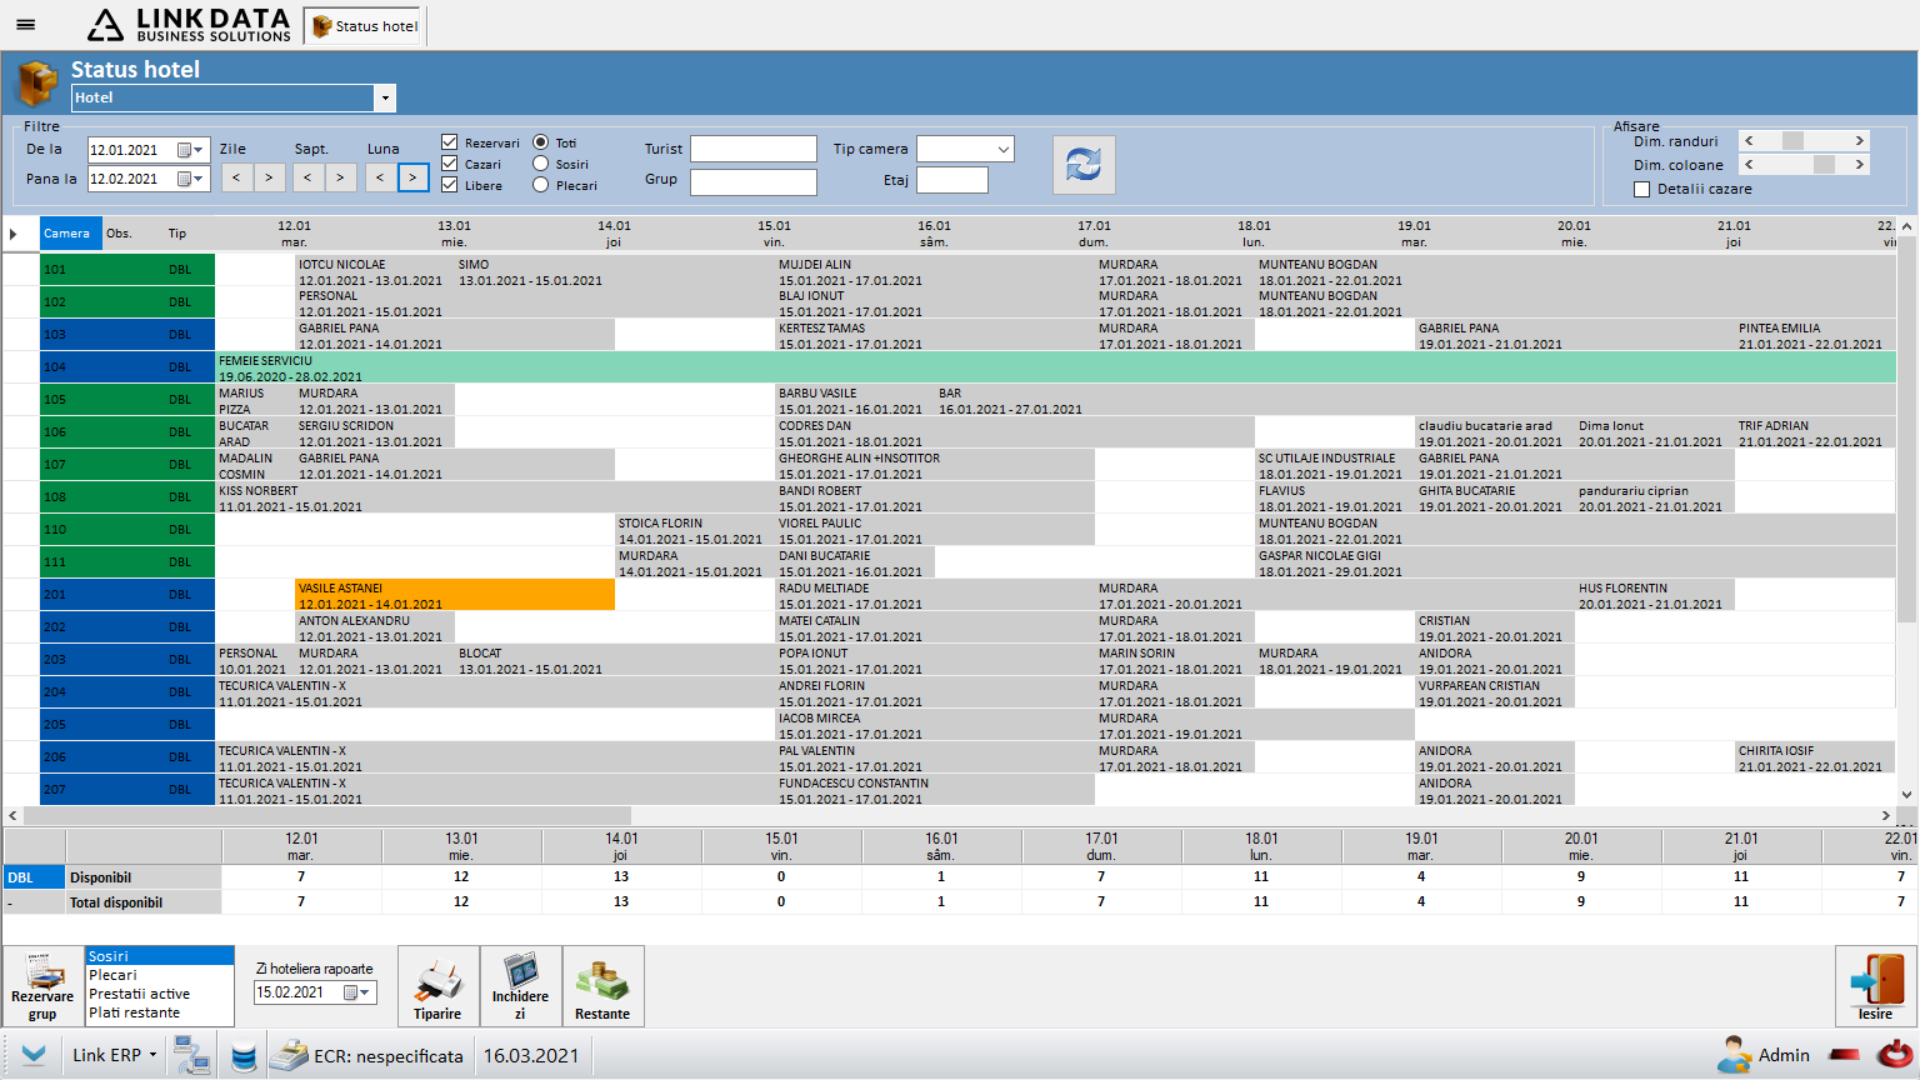Screen dimensions: 1920x1080
Task: Select room 201 row
Action: click(x=127, y=594)
